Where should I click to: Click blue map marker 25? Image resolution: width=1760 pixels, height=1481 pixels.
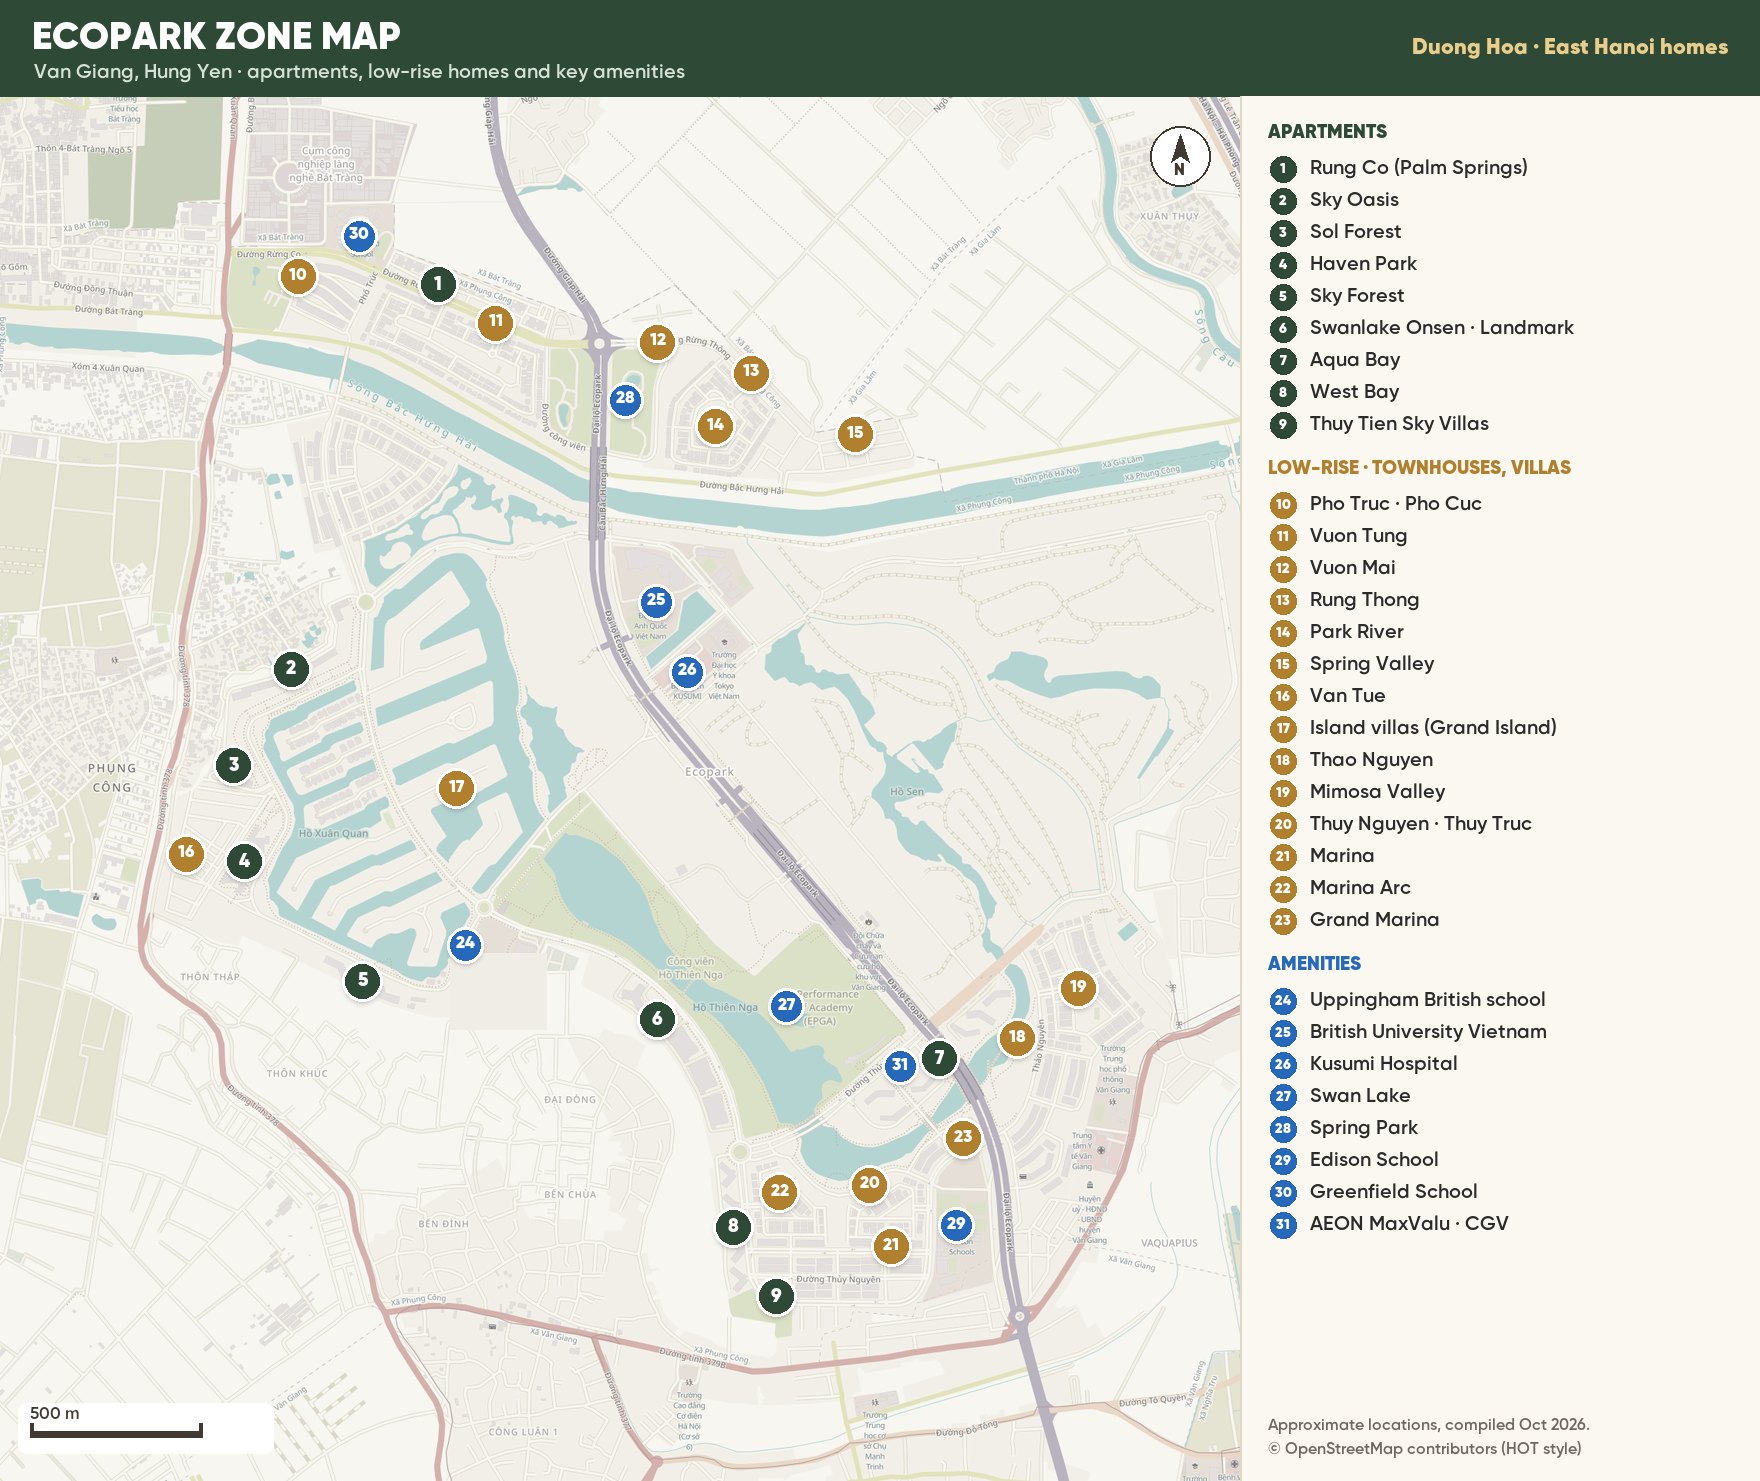656,600
